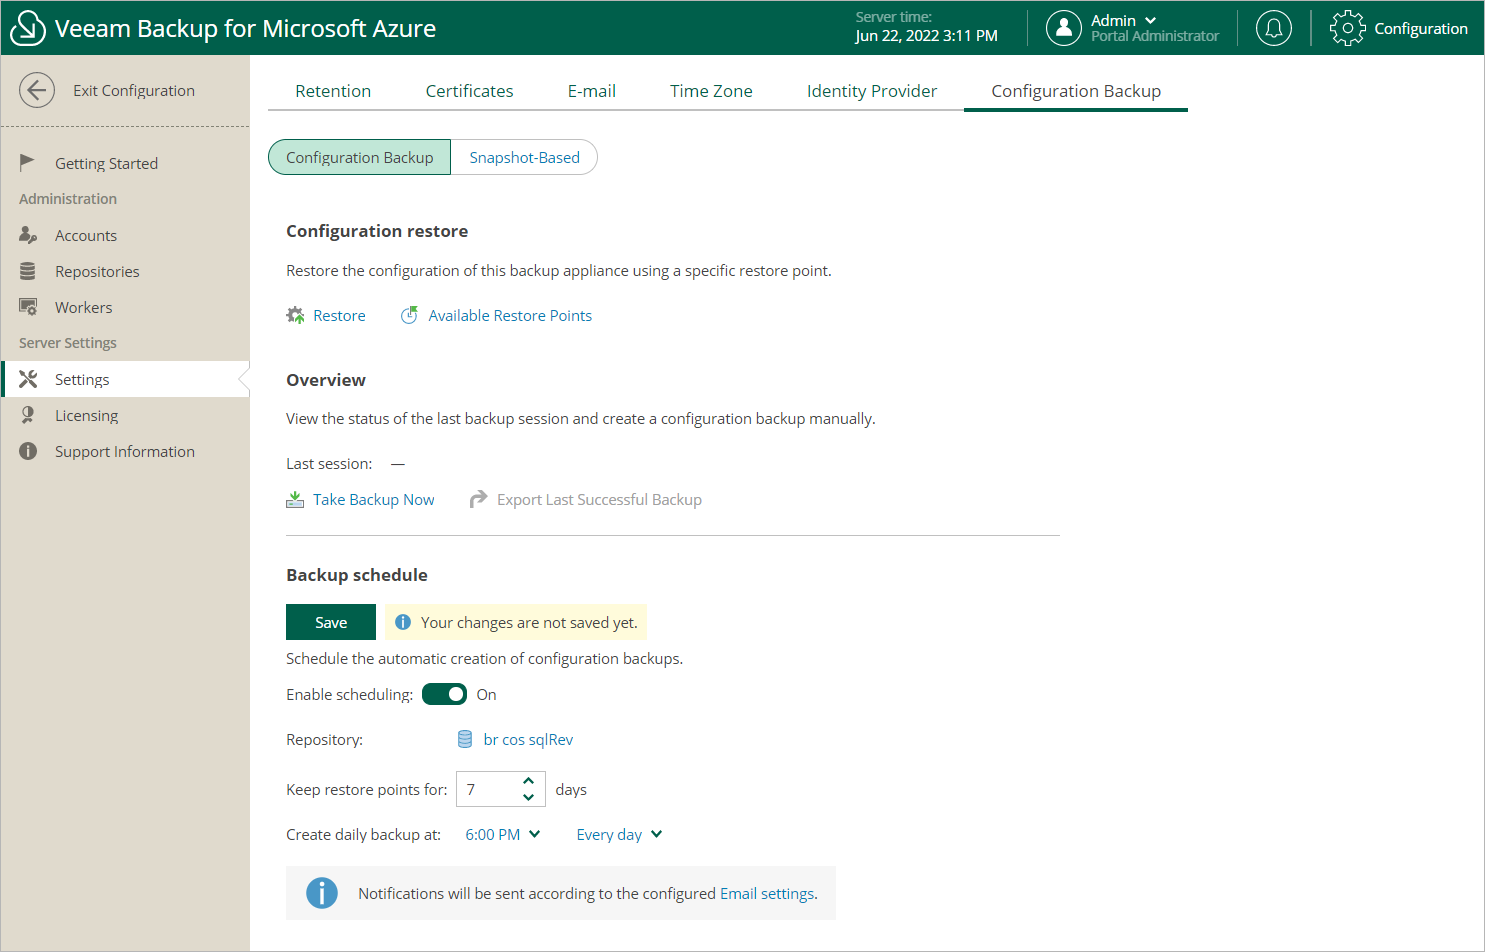Open Available Restore Points link

click(x=510, y=315)
